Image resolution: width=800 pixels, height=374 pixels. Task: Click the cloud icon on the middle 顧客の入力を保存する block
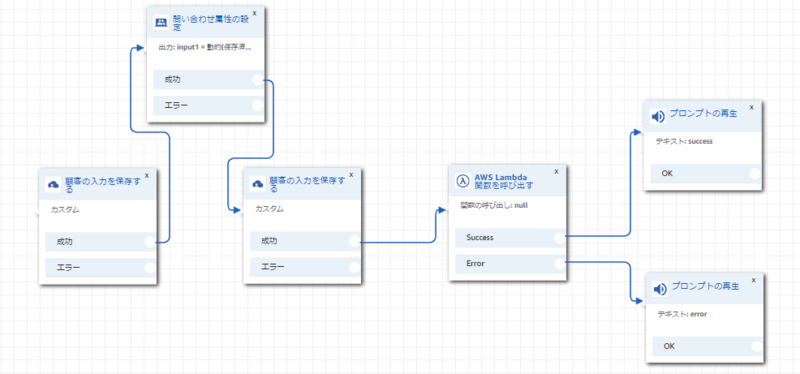point(258,184)
